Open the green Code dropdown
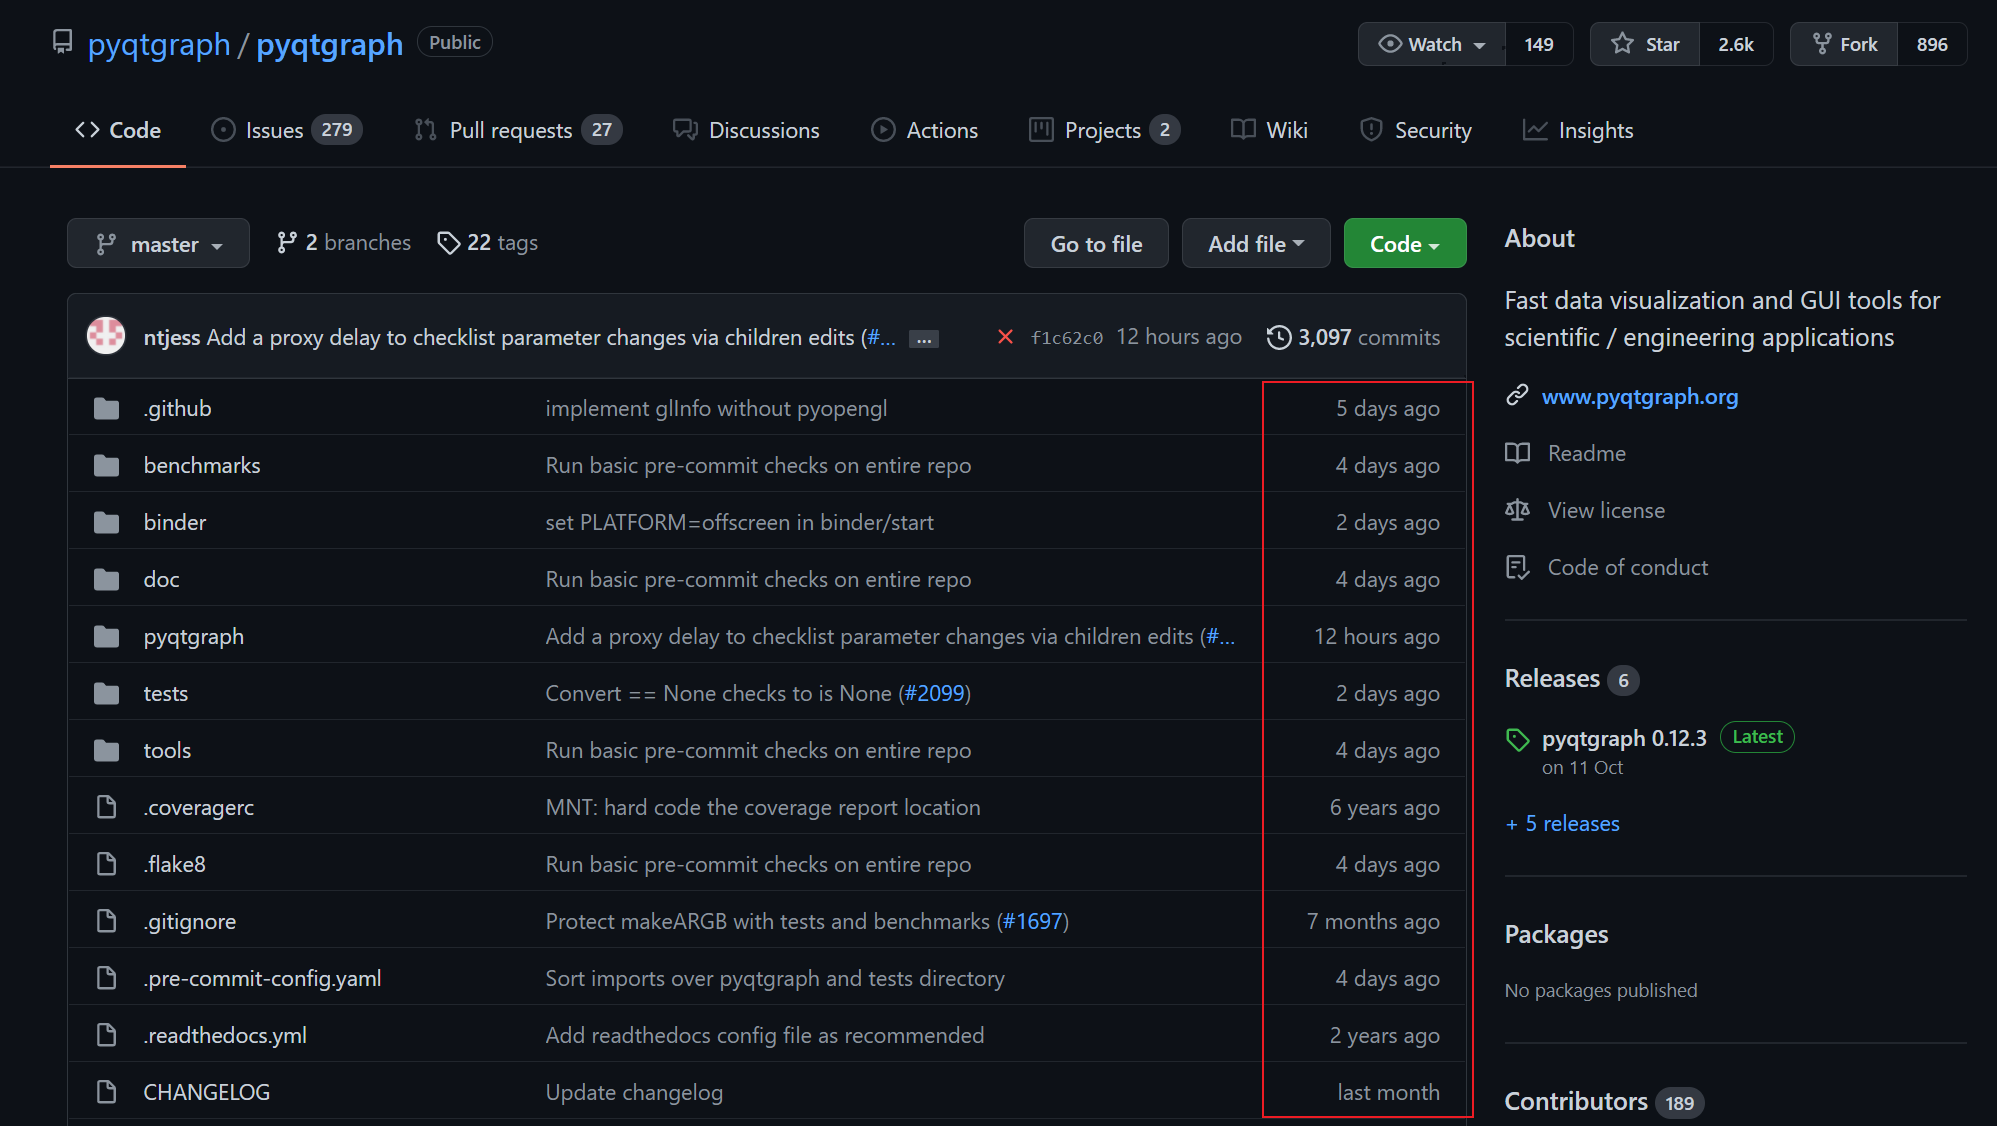Screen dimensions: 1997x1126 (1404, 244)
